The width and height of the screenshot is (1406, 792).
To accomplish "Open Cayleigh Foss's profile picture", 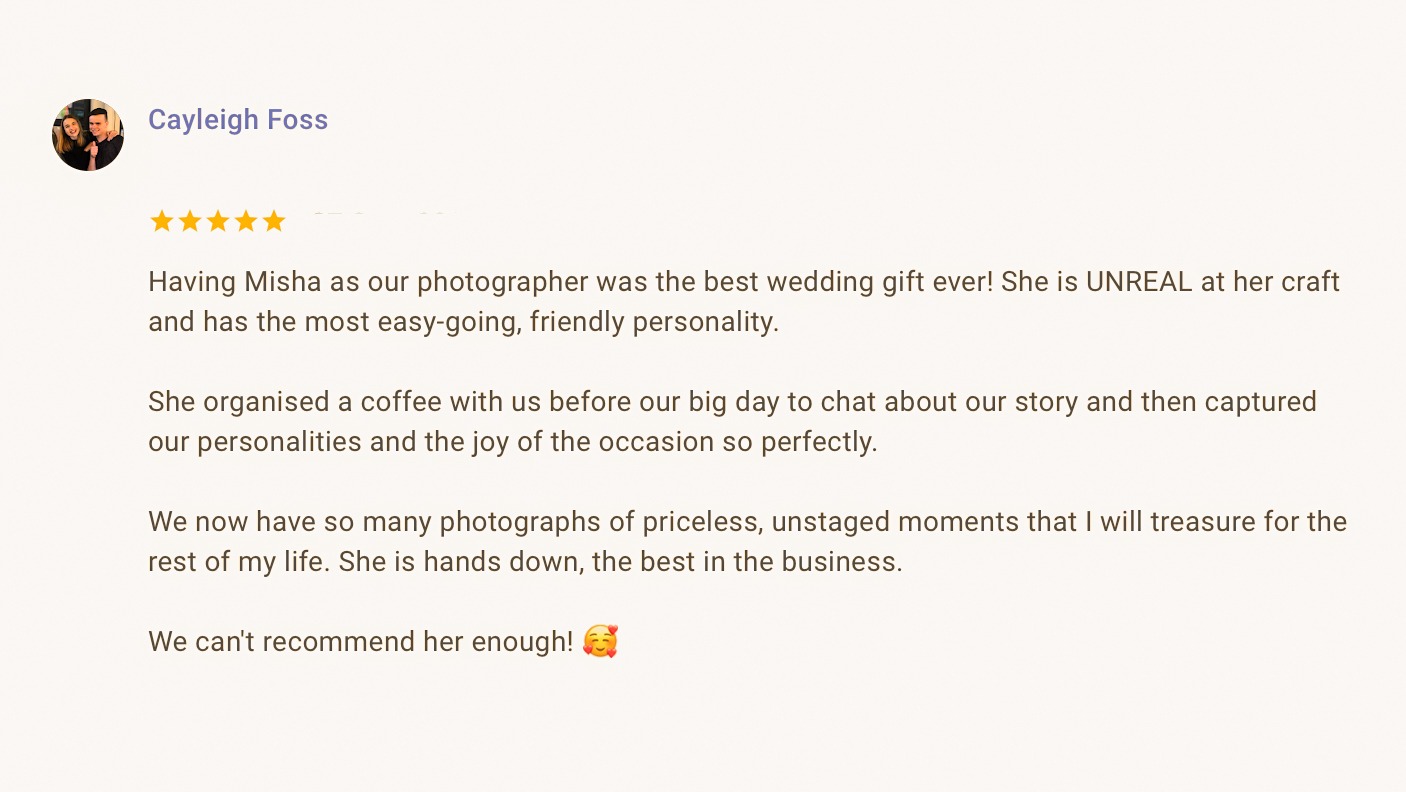I will 88,135.
